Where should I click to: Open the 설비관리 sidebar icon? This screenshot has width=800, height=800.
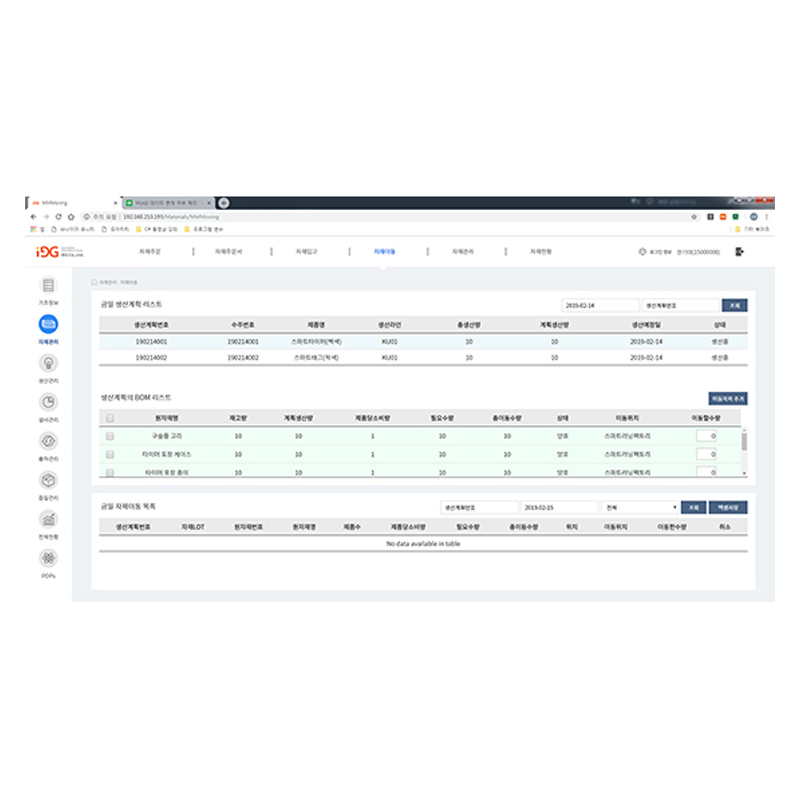49,402
